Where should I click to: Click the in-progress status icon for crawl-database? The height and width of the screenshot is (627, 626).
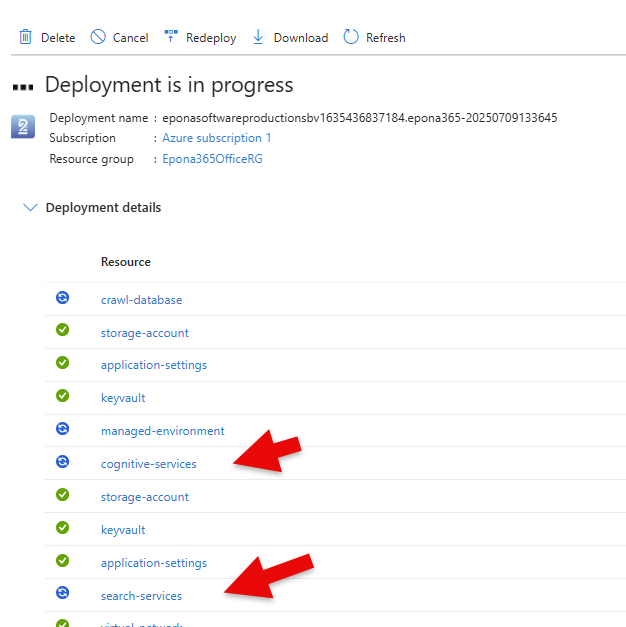coord(62,298)
